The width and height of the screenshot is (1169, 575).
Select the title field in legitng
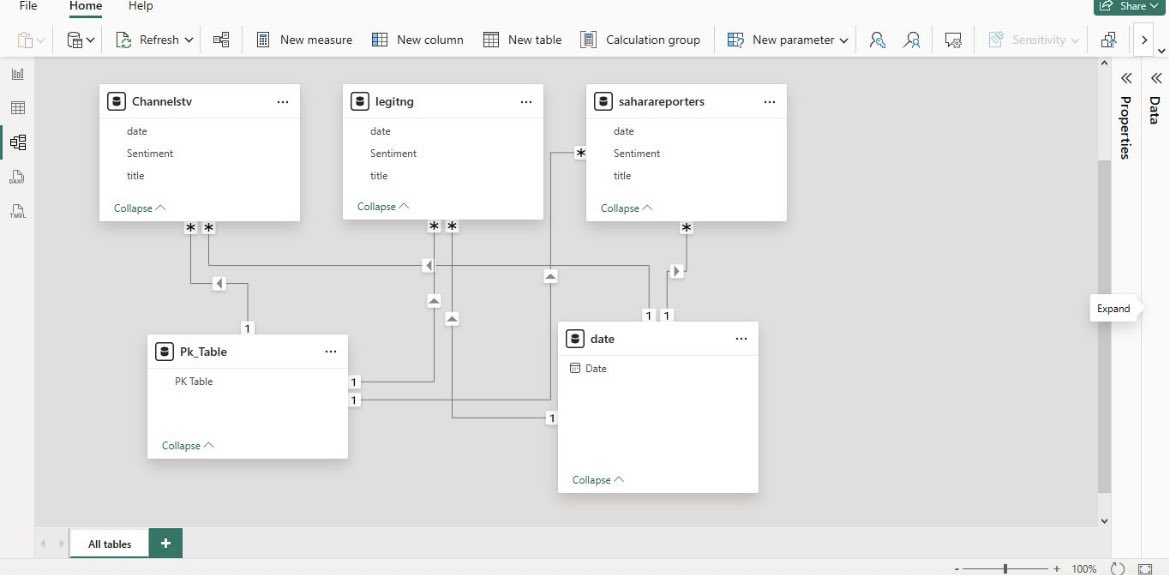[379, 176]
